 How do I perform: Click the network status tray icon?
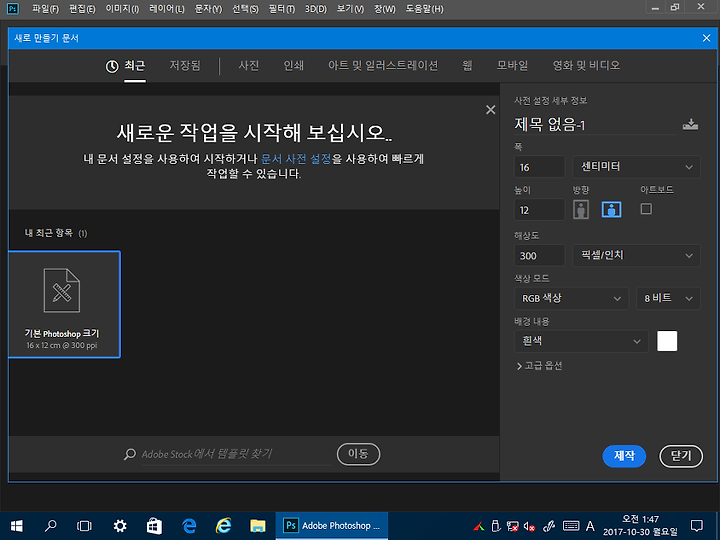coord(512,526)
